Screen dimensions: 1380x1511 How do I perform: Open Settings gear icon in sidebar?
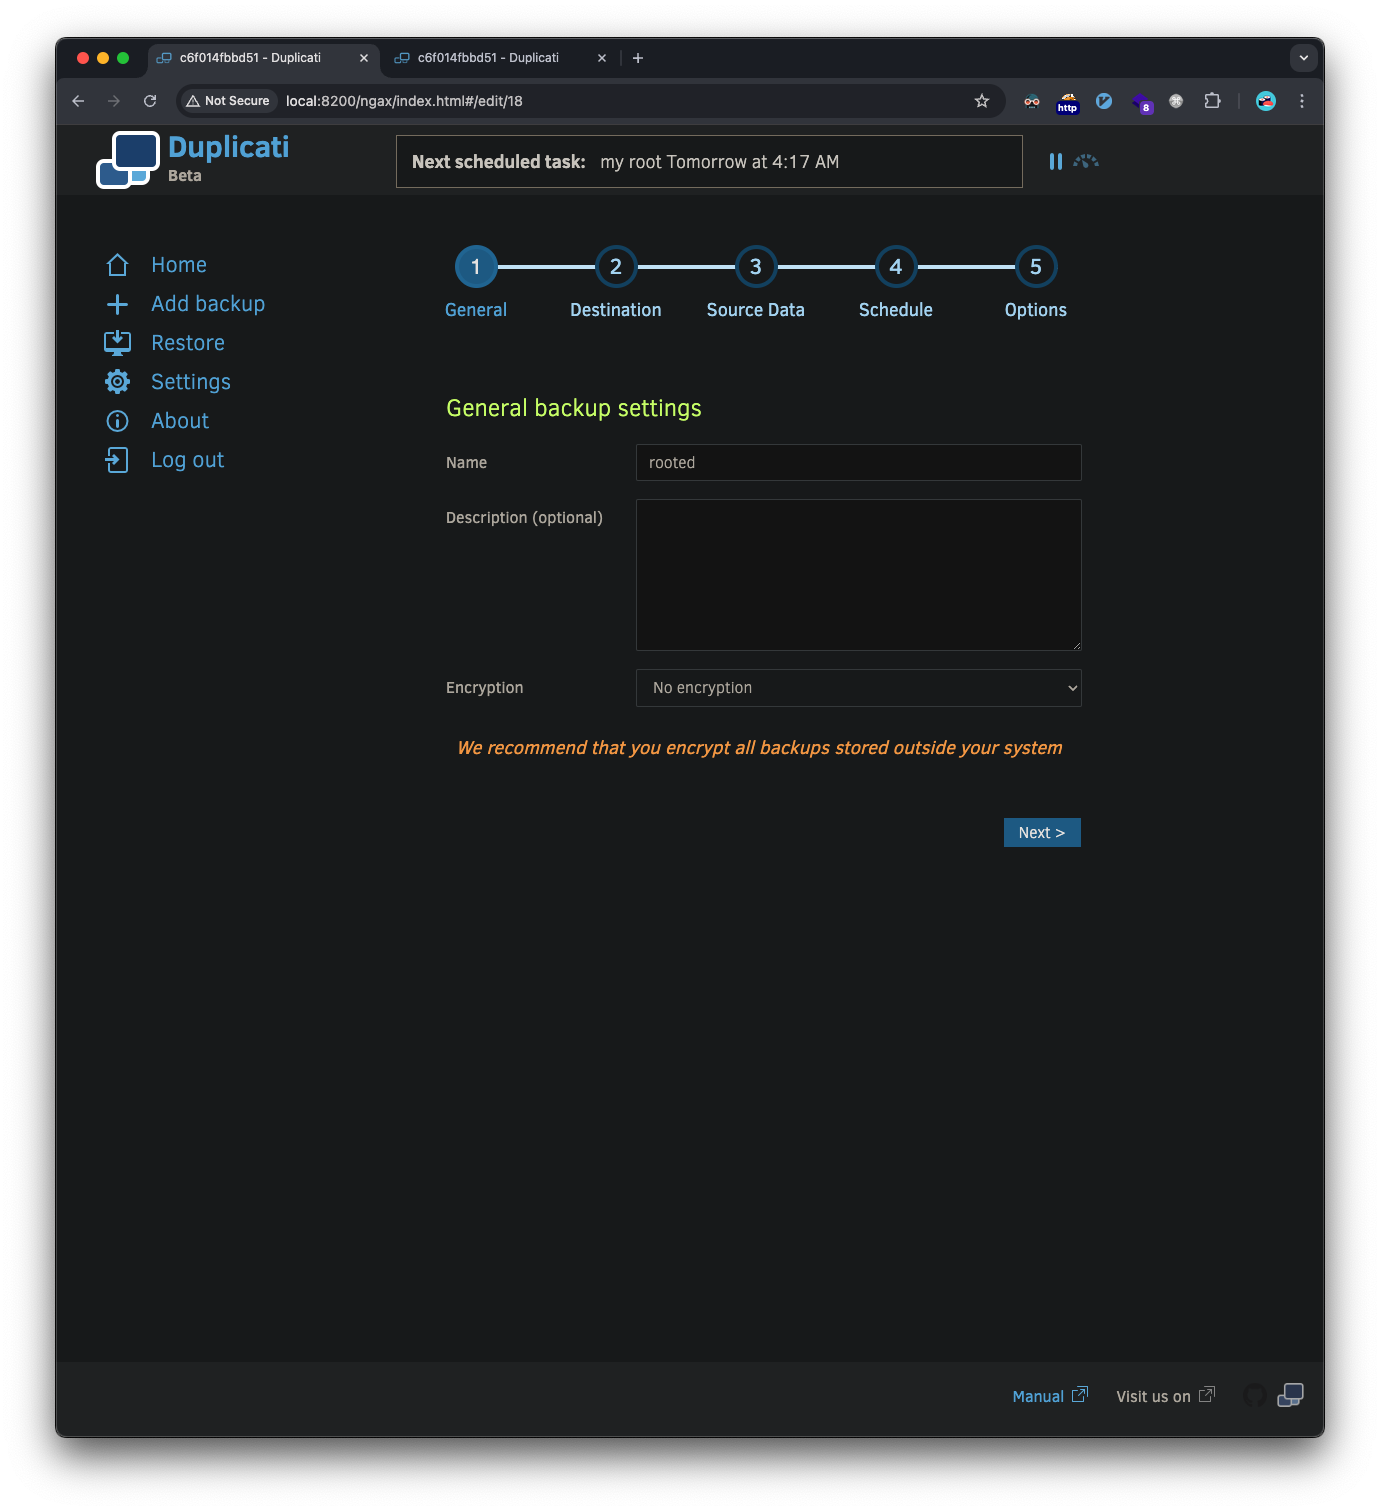117,382
